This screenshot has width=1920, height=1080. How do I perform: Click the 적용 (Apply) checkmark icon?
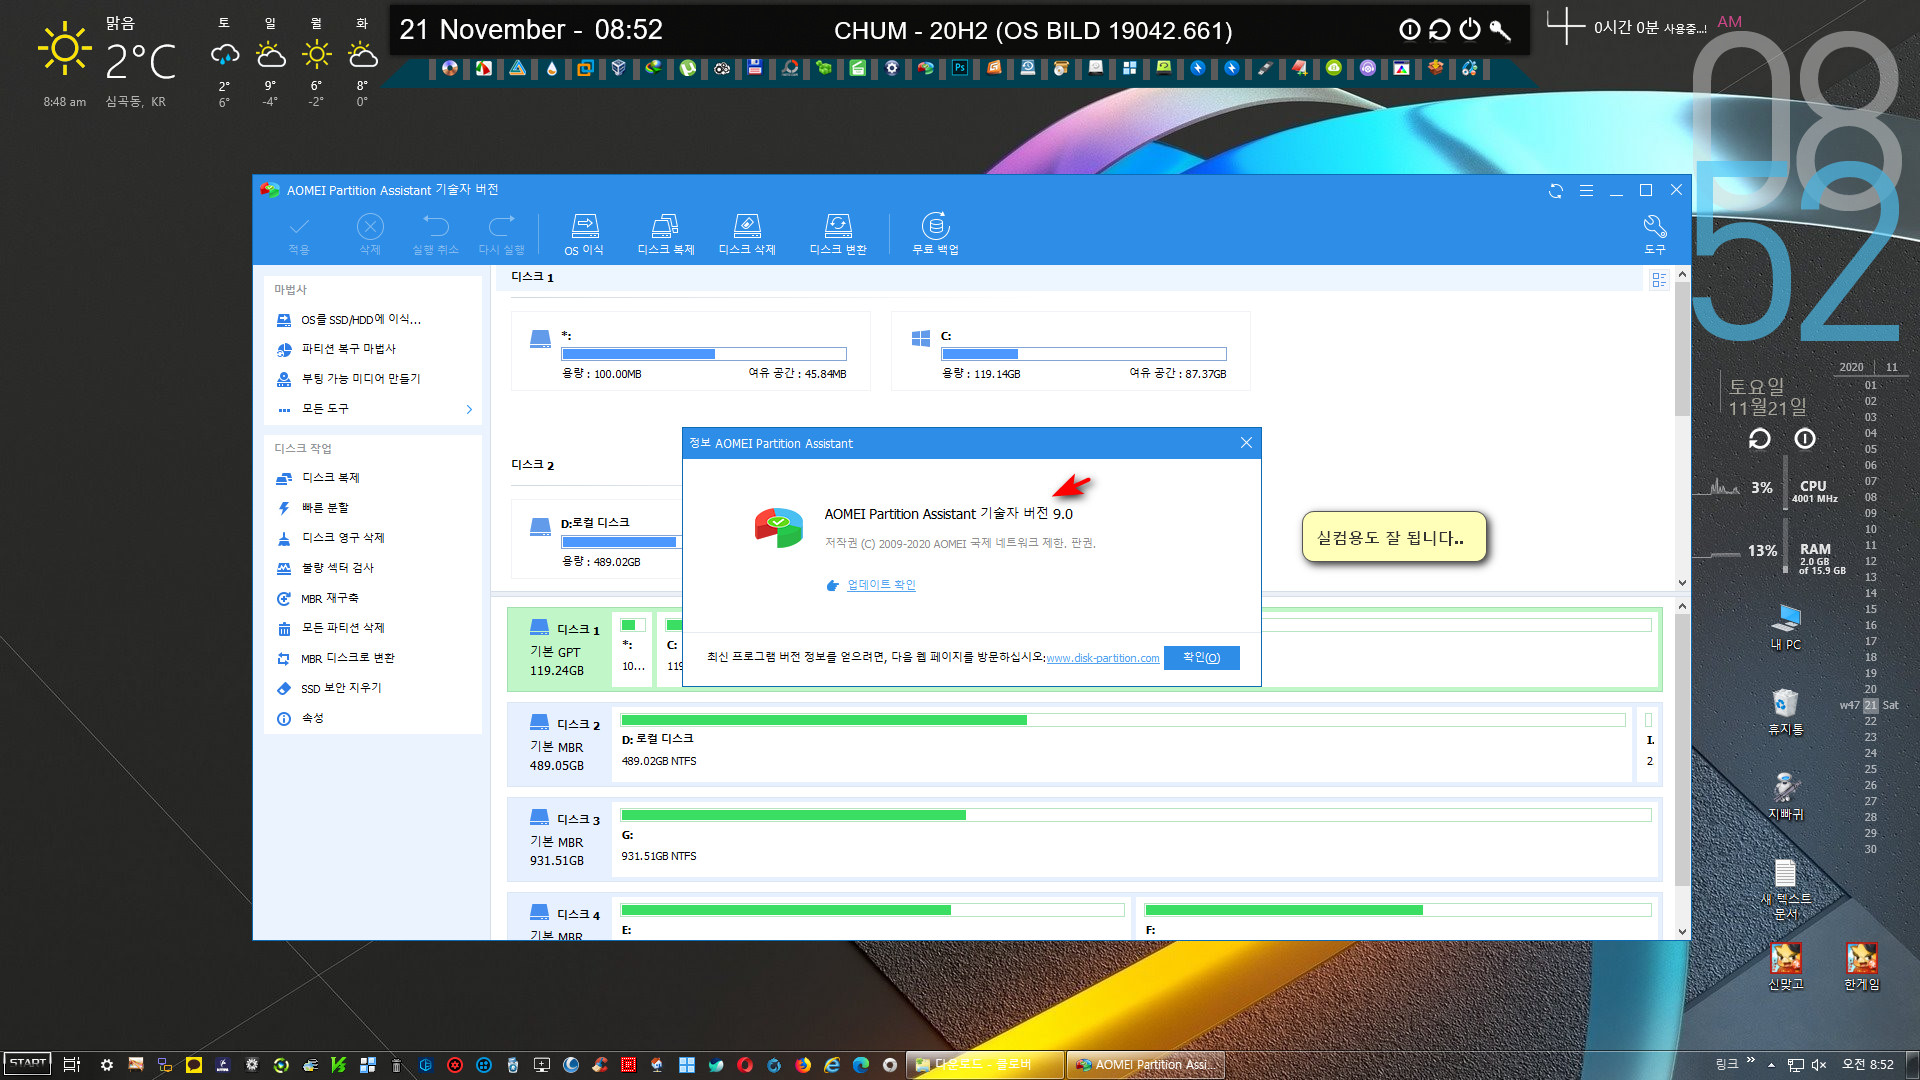(x=299, y=234)
